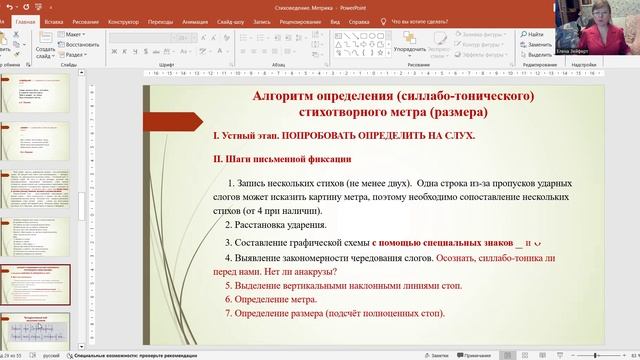Screen dimensions: 640x360
Task: Toggle text shadow S button
Action: 145,51
